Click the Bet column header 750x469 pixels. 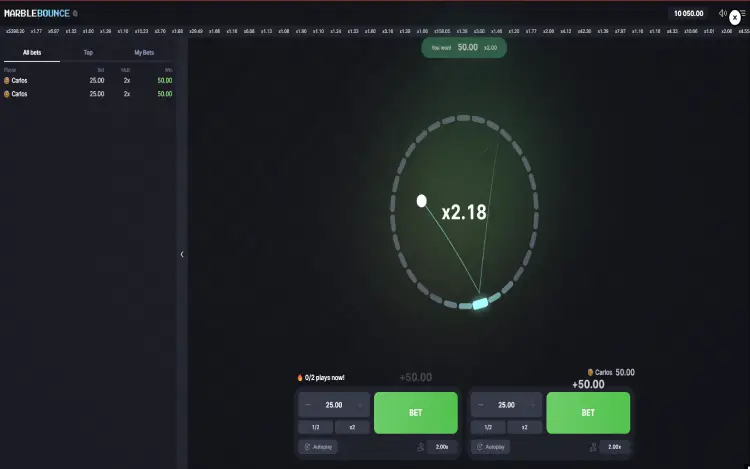[101, 70]
